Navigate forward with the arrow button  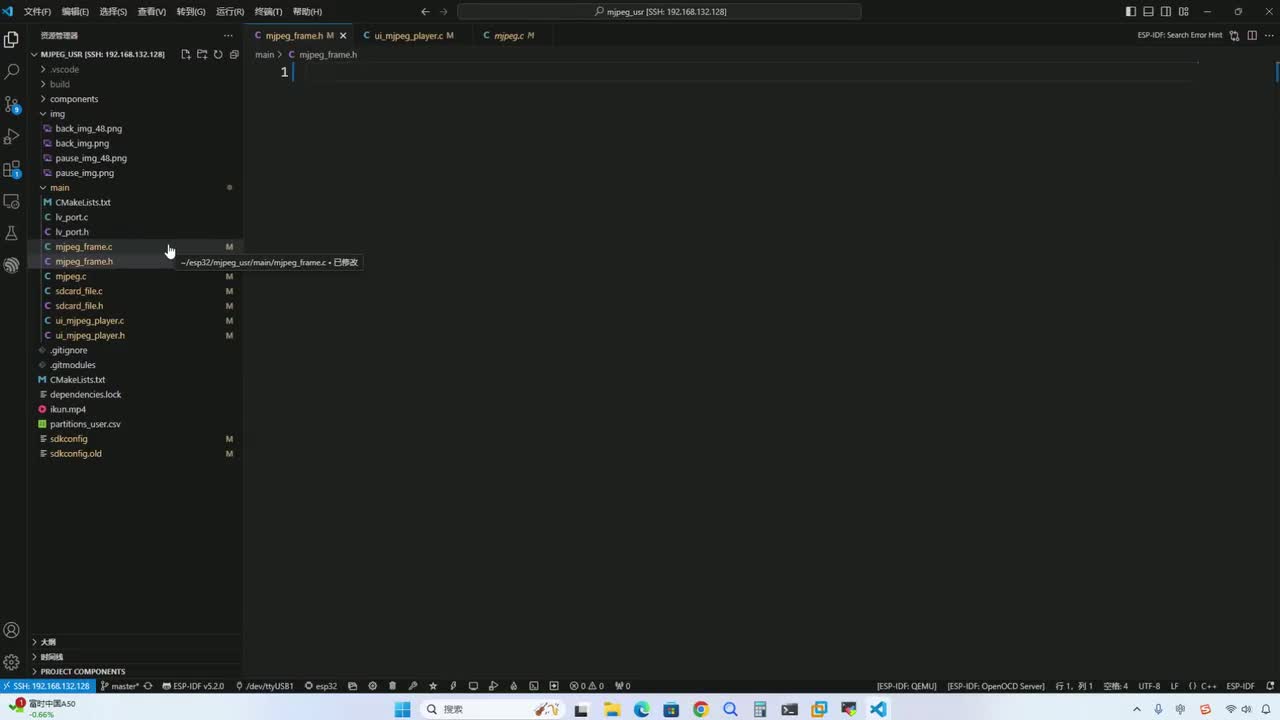[444, 12]
